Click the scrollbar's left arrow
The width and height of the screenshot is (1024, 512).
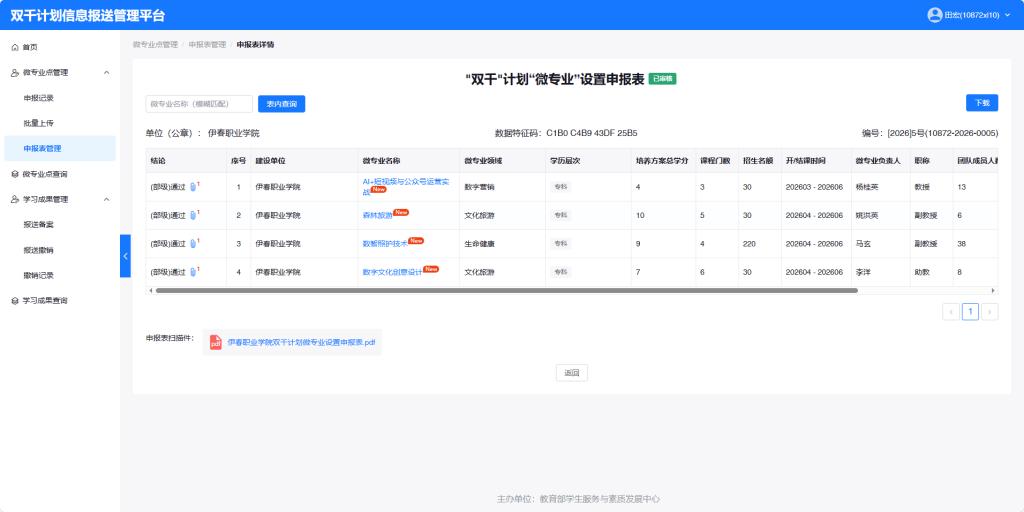151,291
